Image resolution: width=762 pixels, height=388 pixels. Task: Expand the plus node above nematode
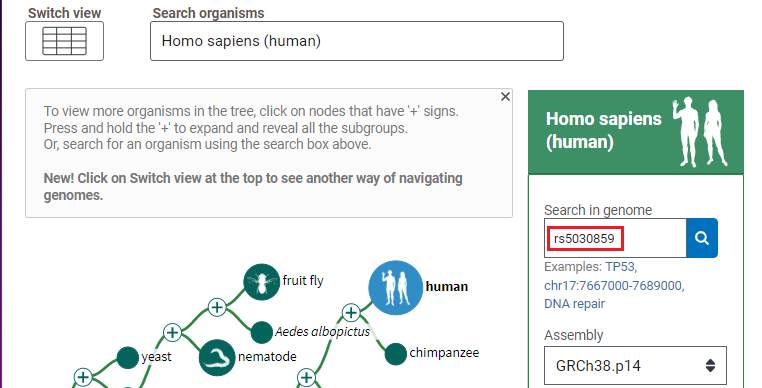click(173, 333)
